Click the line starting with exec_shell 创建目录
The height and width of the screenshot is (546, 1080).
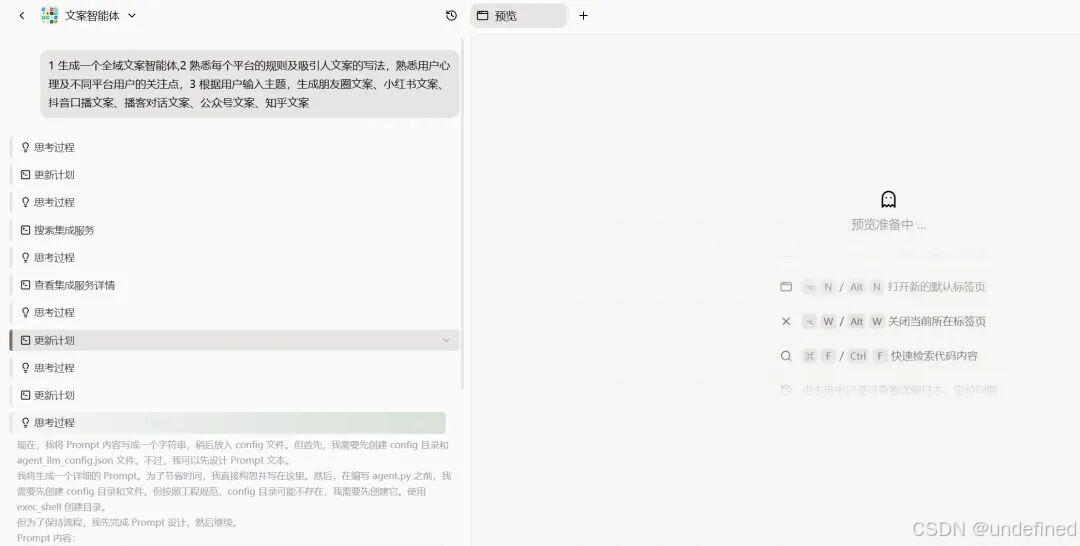click(61, 507)
